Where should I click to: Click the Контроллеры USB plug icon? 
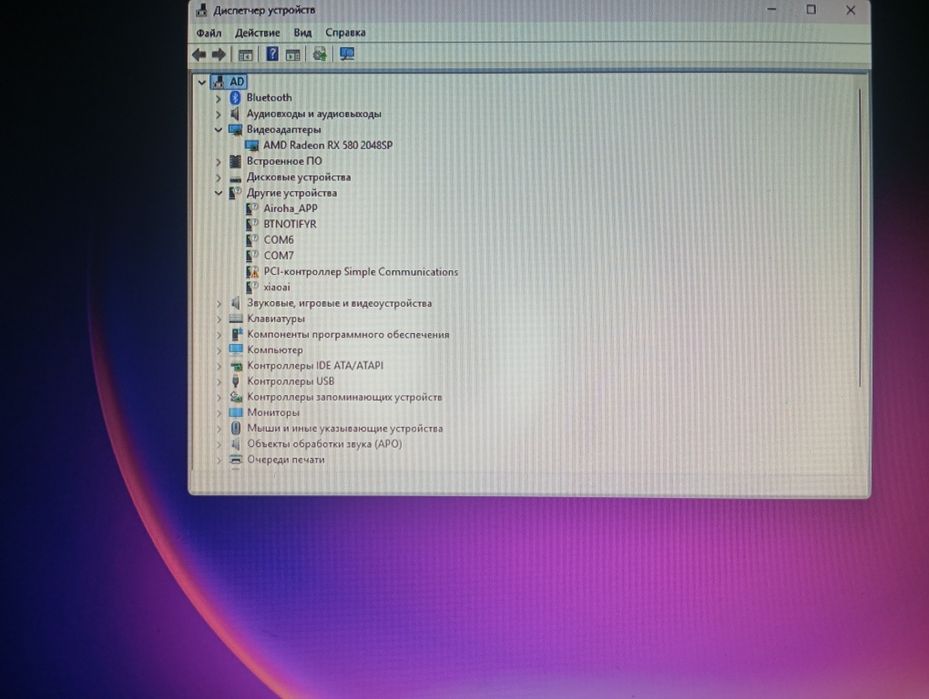pyautogui.click(x=236, y=381)
